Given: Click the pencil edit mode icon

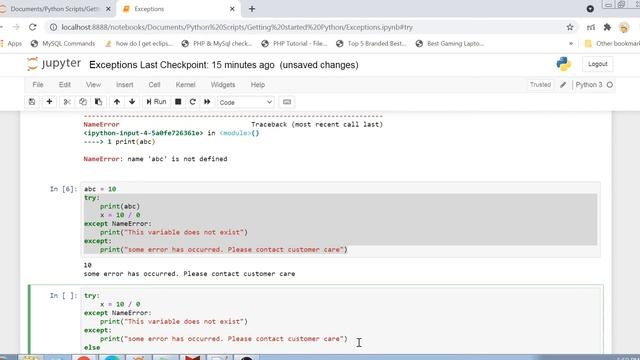Looking at the screenshot, I should click(x=563, y=85).
